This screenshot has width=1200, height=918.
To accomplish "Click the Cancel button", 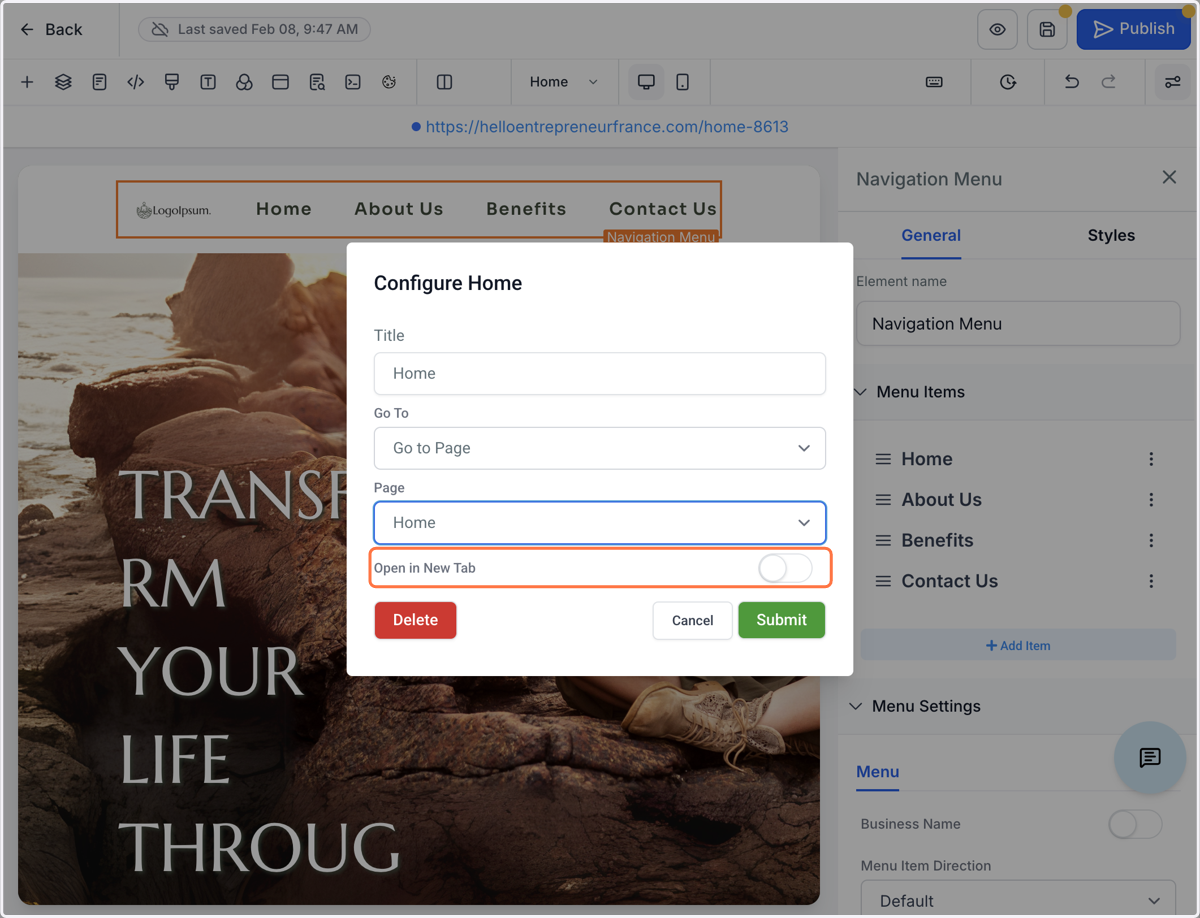I will click(692, 620).
